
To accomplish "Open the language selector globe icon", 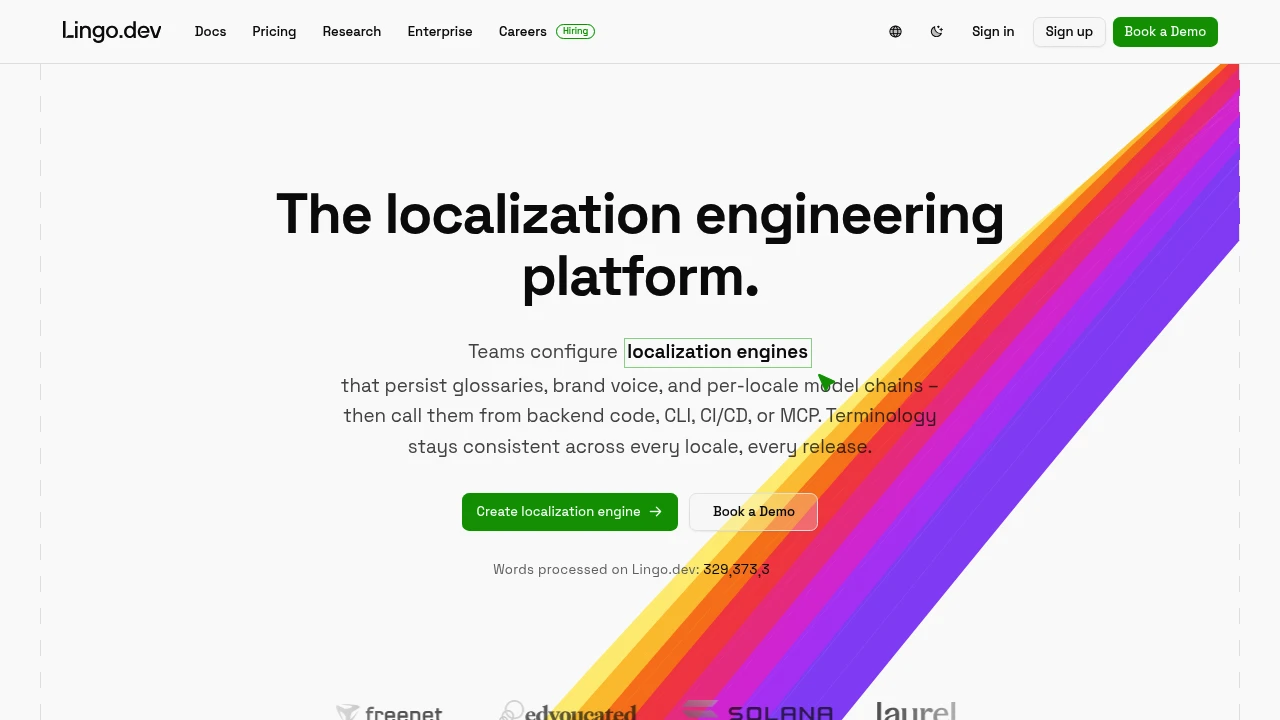I will click(x=895, y=32).
